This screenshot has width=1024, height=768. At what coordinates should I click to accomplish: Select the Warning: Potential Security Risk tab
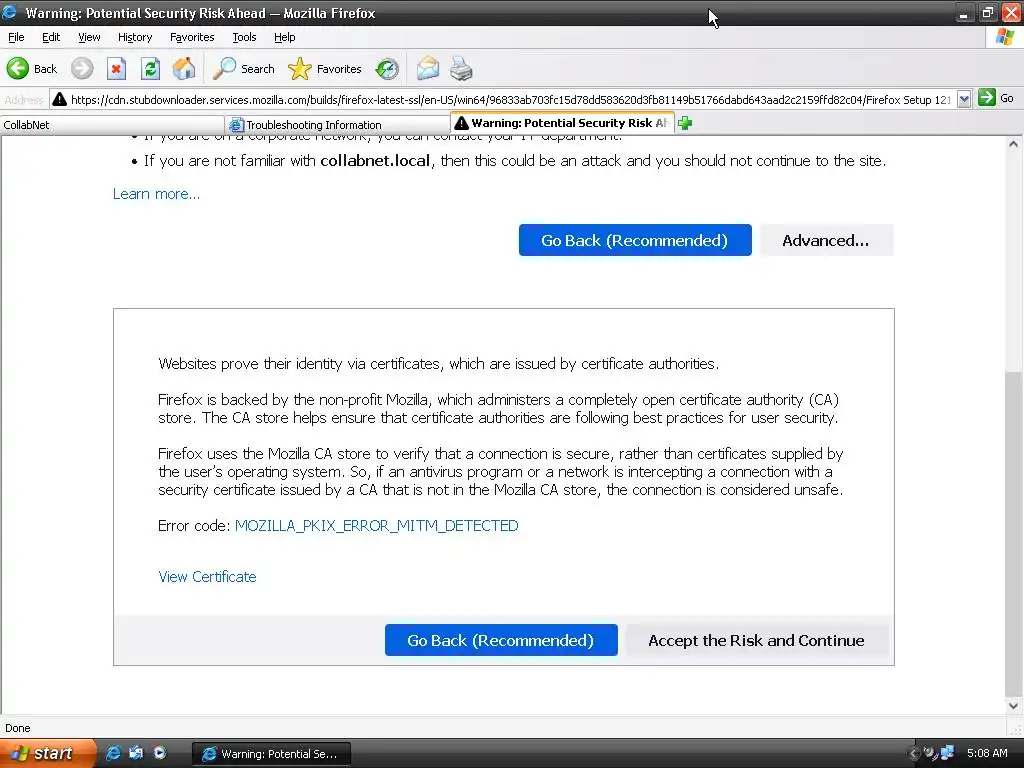[562, 123]
